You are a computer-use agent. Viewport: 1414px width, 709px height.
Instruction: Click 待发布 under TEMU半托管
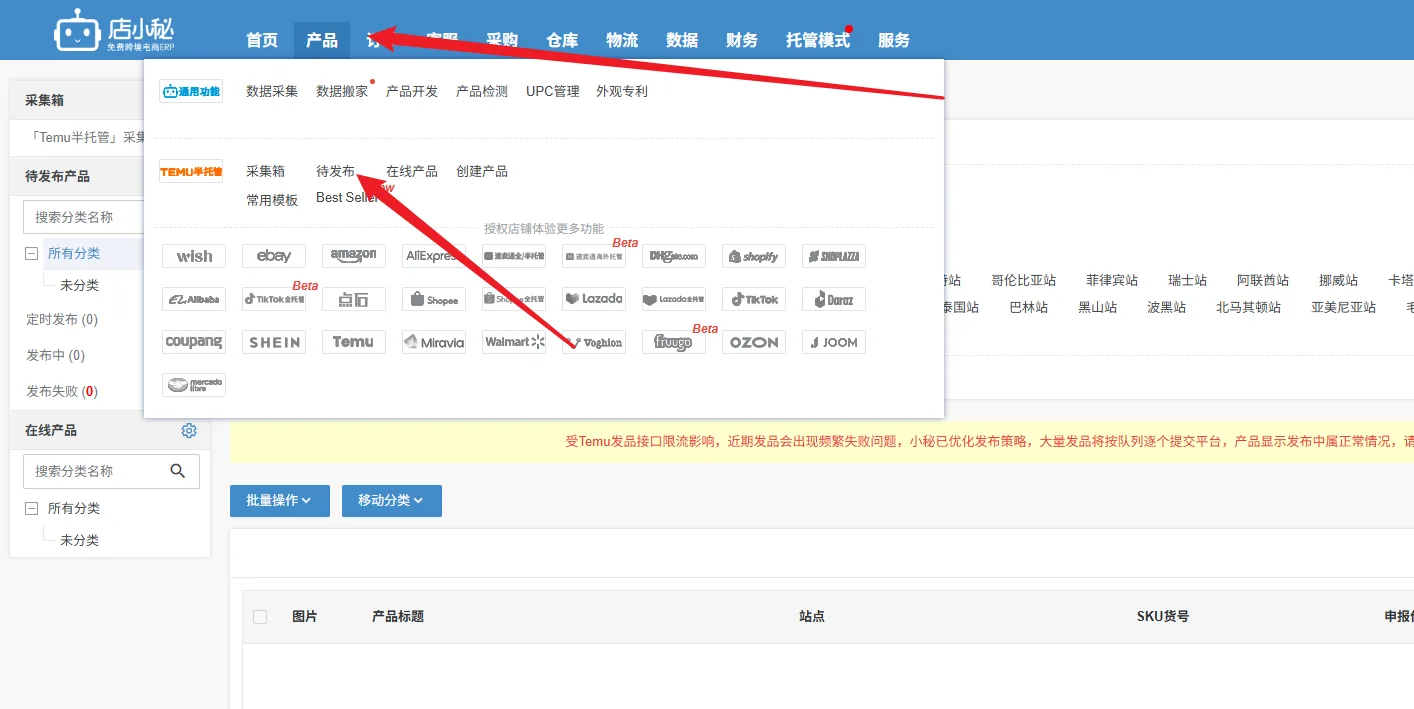335,171
